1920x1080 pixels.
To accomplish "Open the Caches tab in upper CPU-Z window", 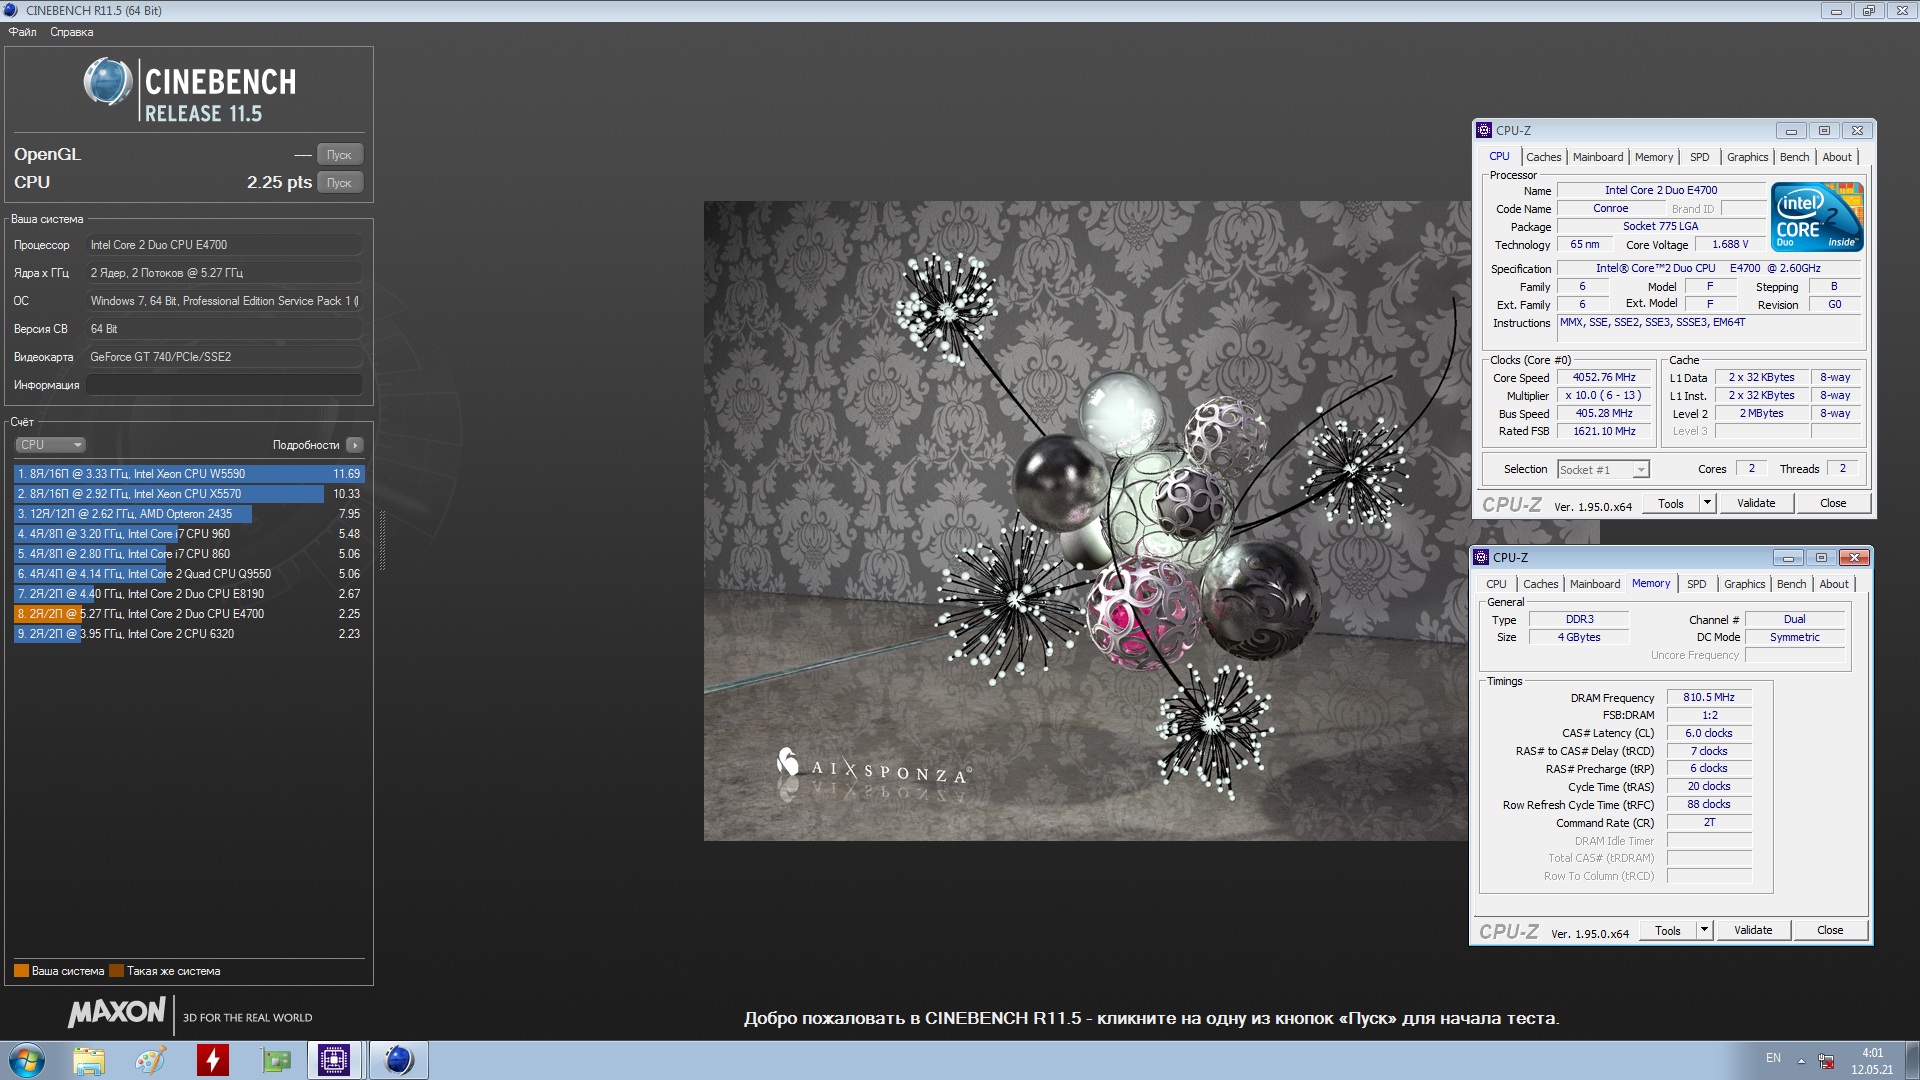I will point(1543,157).
